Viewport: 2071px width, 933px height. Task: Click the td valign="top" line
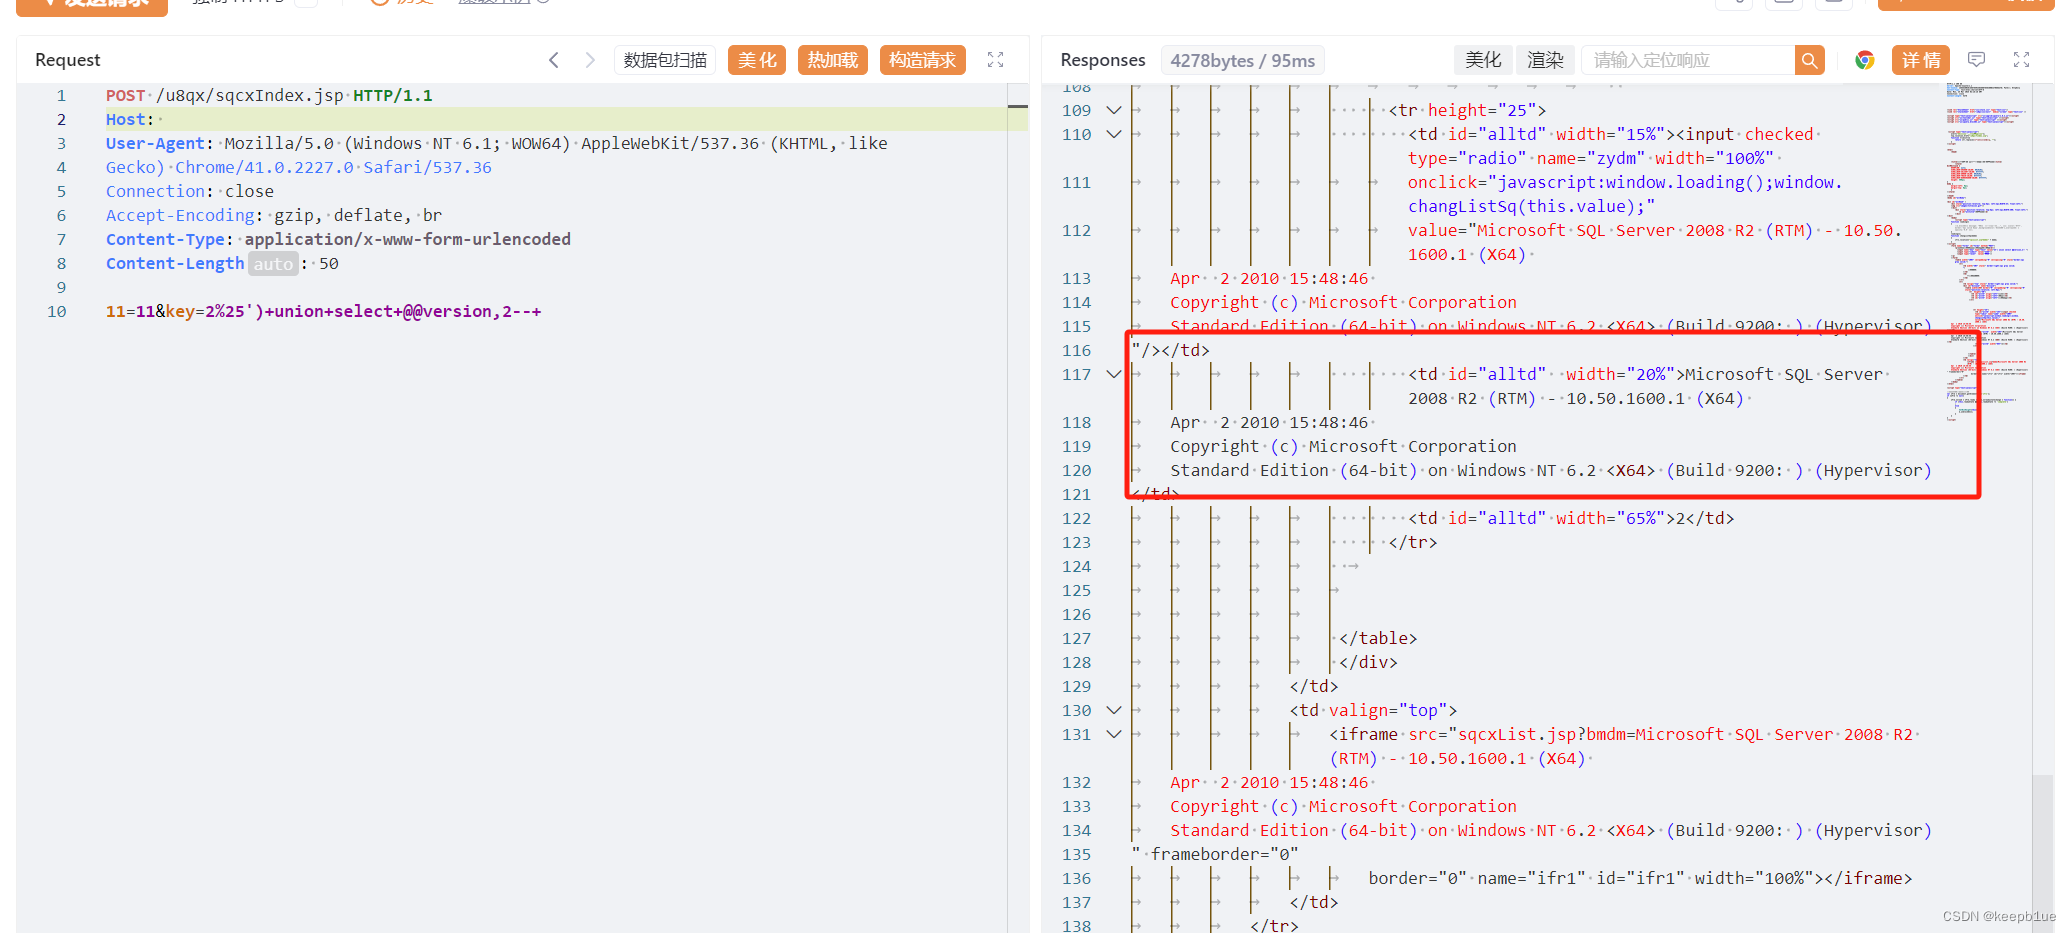coord(1373,710)
